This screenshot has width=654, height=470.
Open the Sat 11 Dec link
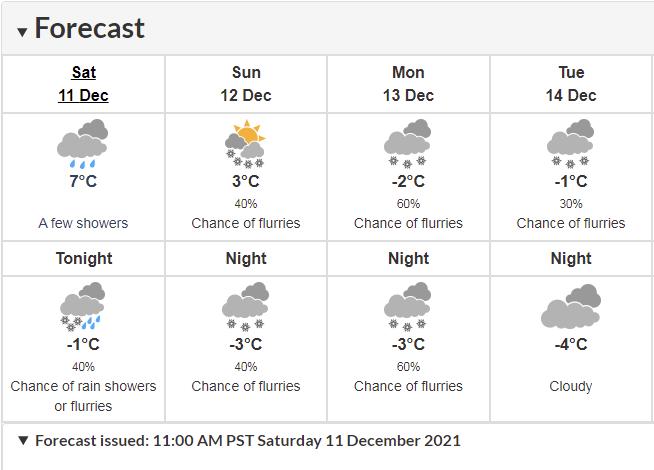click(x=84, y=84)
